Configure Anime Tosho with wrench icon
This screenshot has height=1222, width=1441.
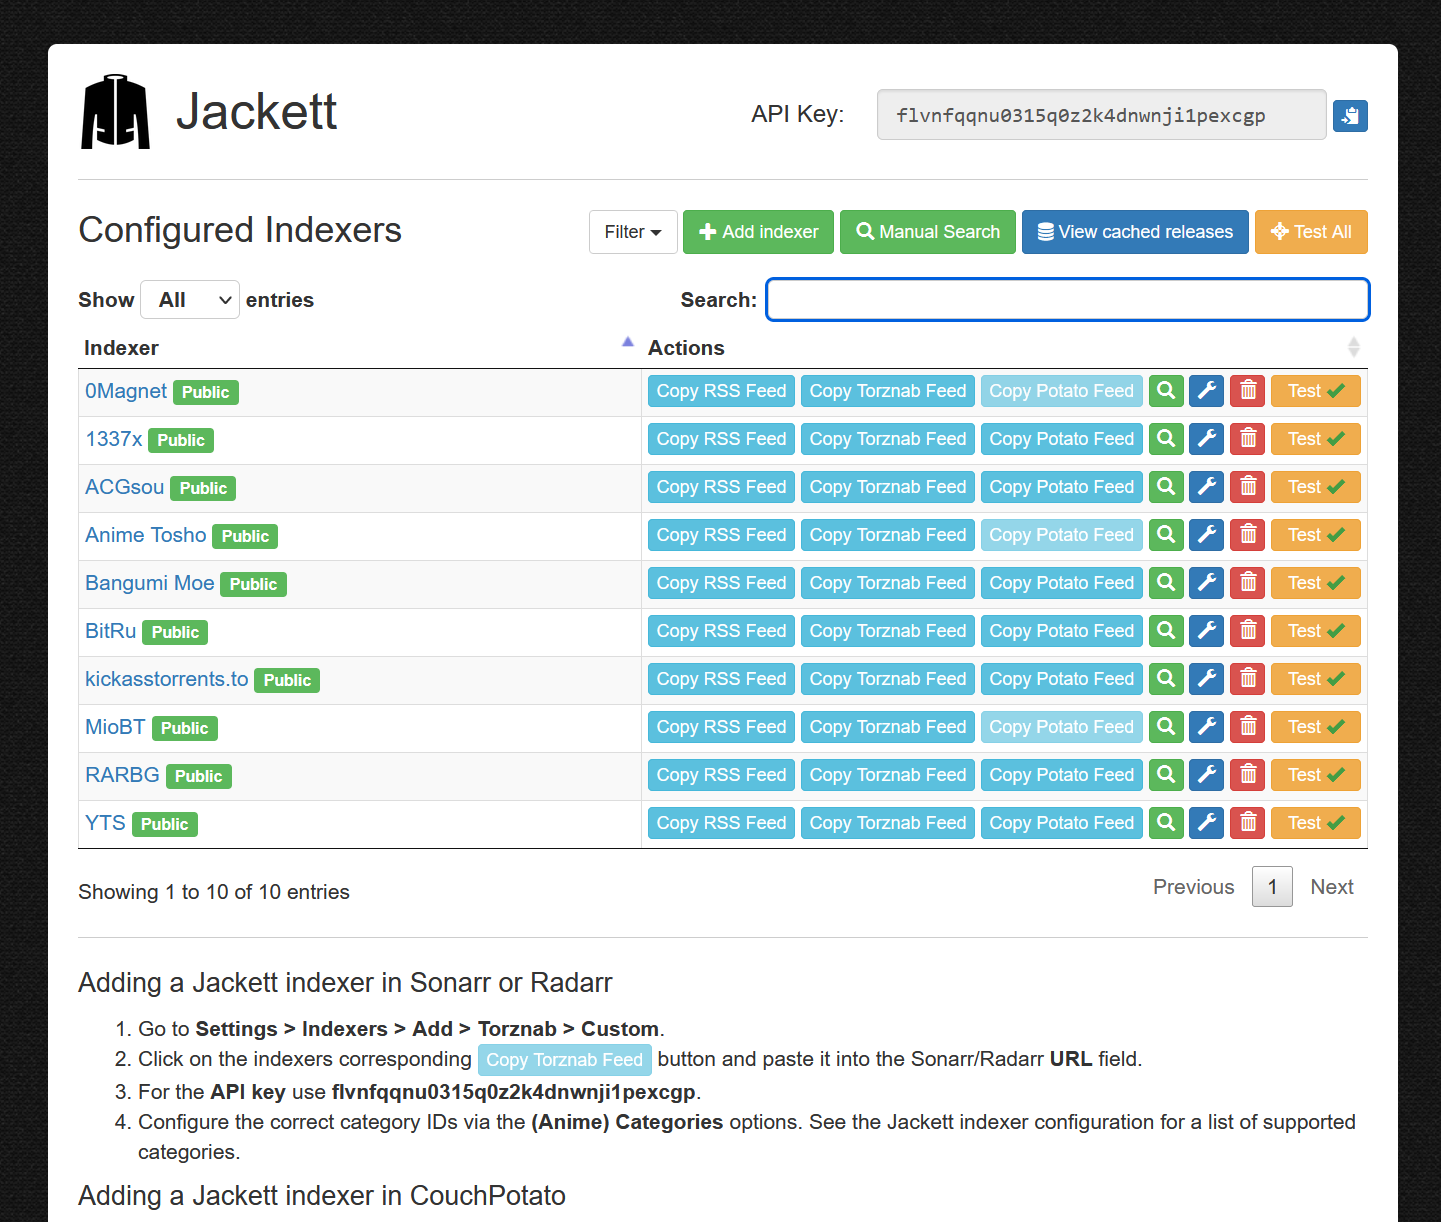(1207, 535)
